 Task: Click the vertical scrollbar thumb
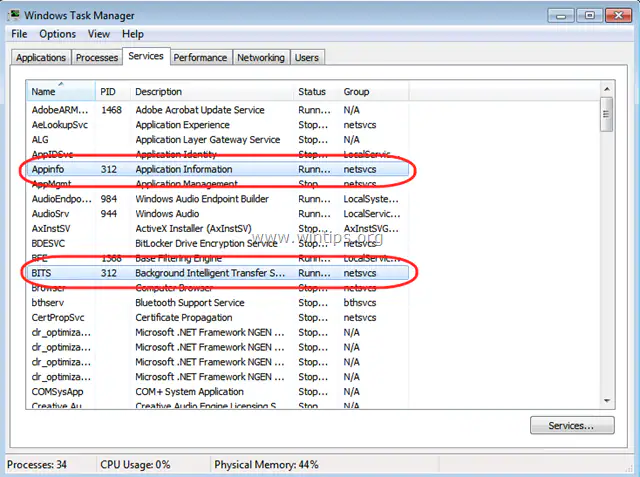click(607, 114)
